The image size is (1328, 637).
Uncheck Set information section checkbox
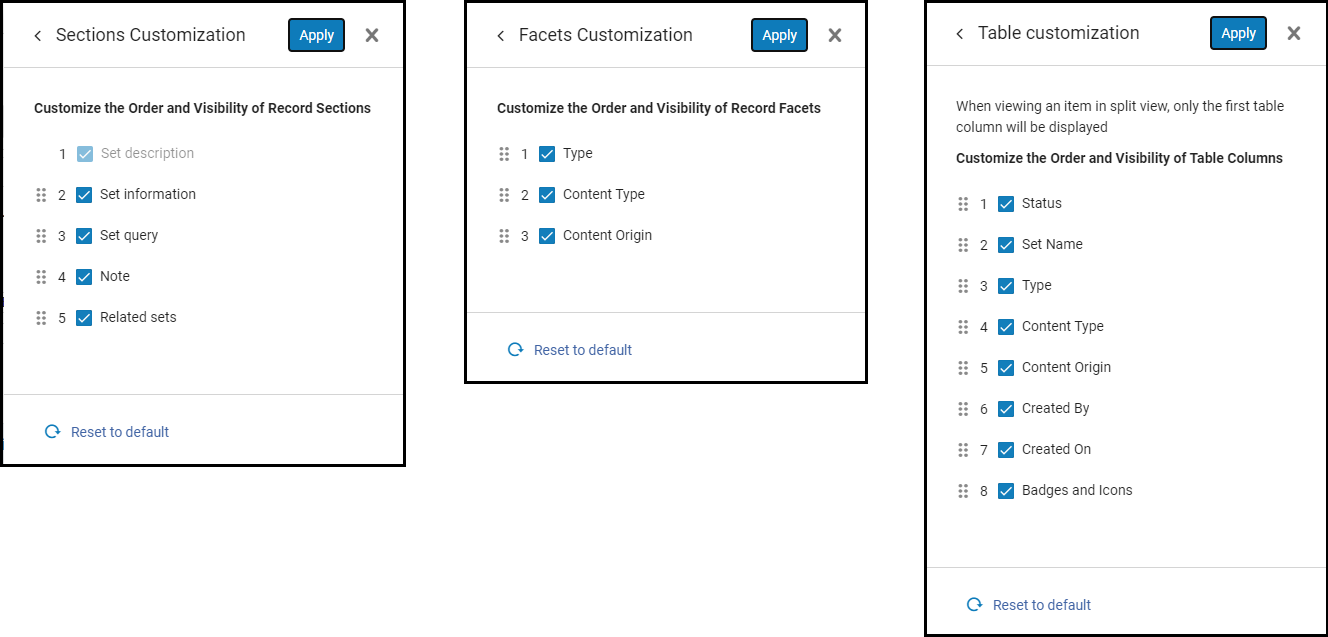click(x=84, y=195)
